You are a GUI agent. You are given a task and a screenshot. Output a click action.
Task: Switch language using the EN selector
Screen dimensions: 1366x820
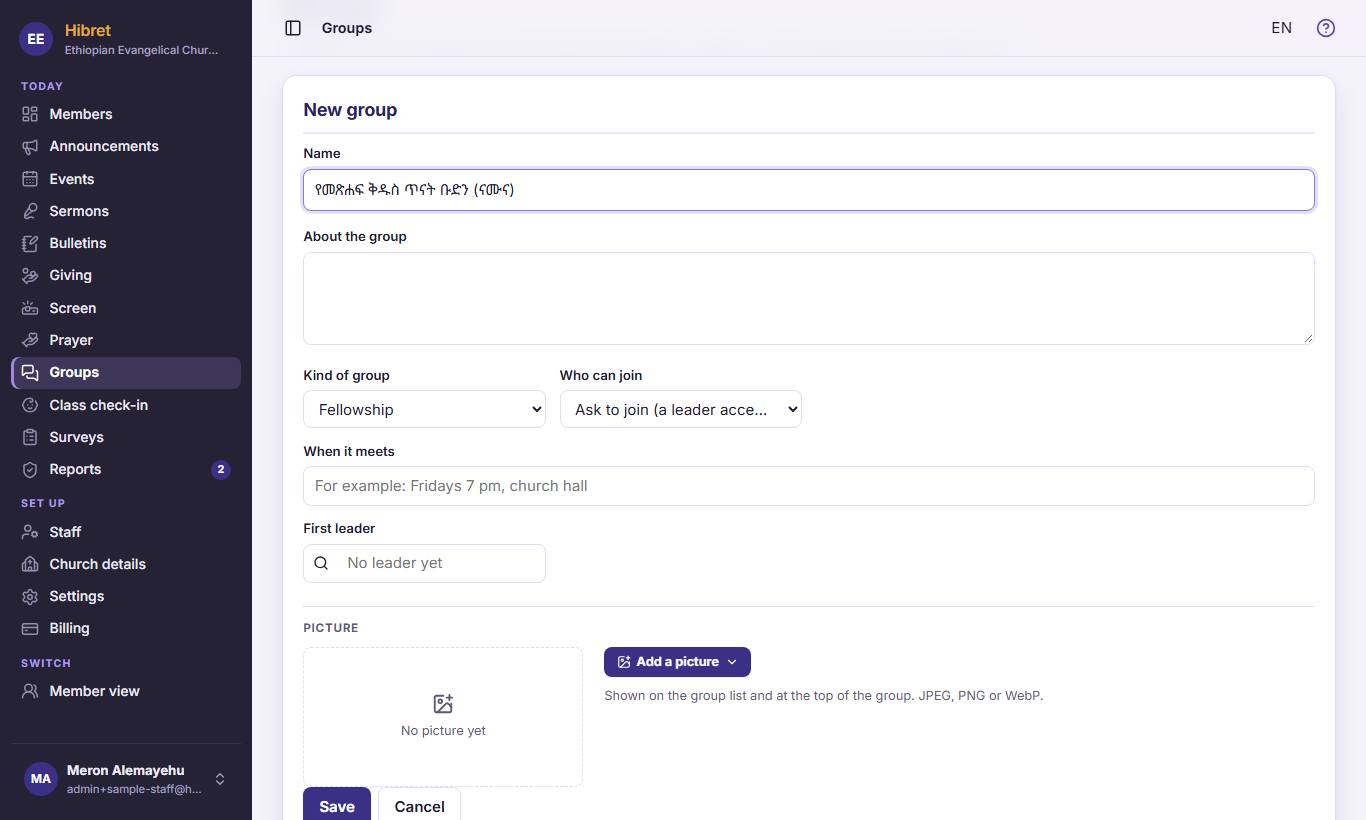pos(1281,28)
